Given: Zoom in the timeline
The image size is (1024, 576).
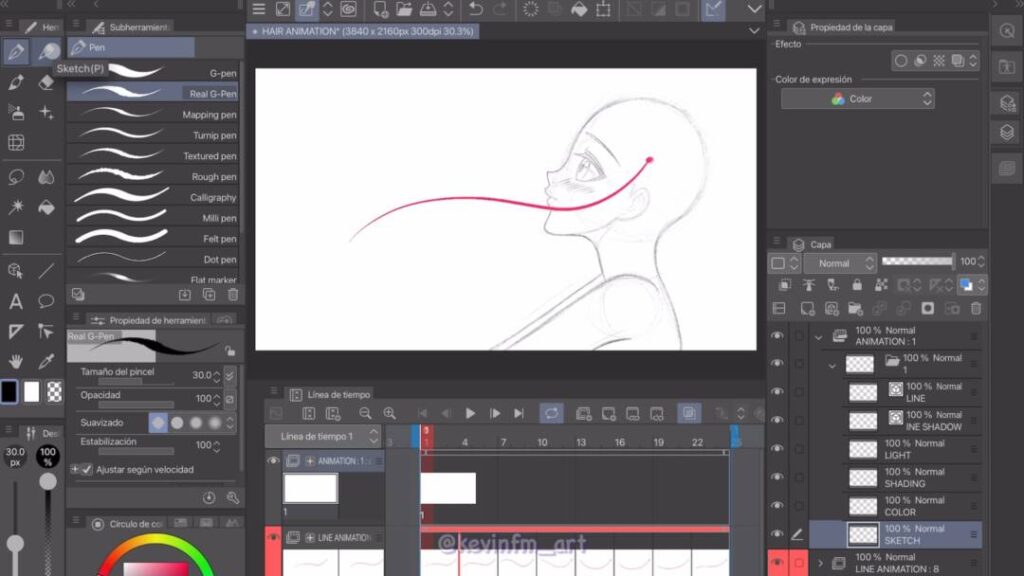Looking at the screenshot, I should [389, 413].
